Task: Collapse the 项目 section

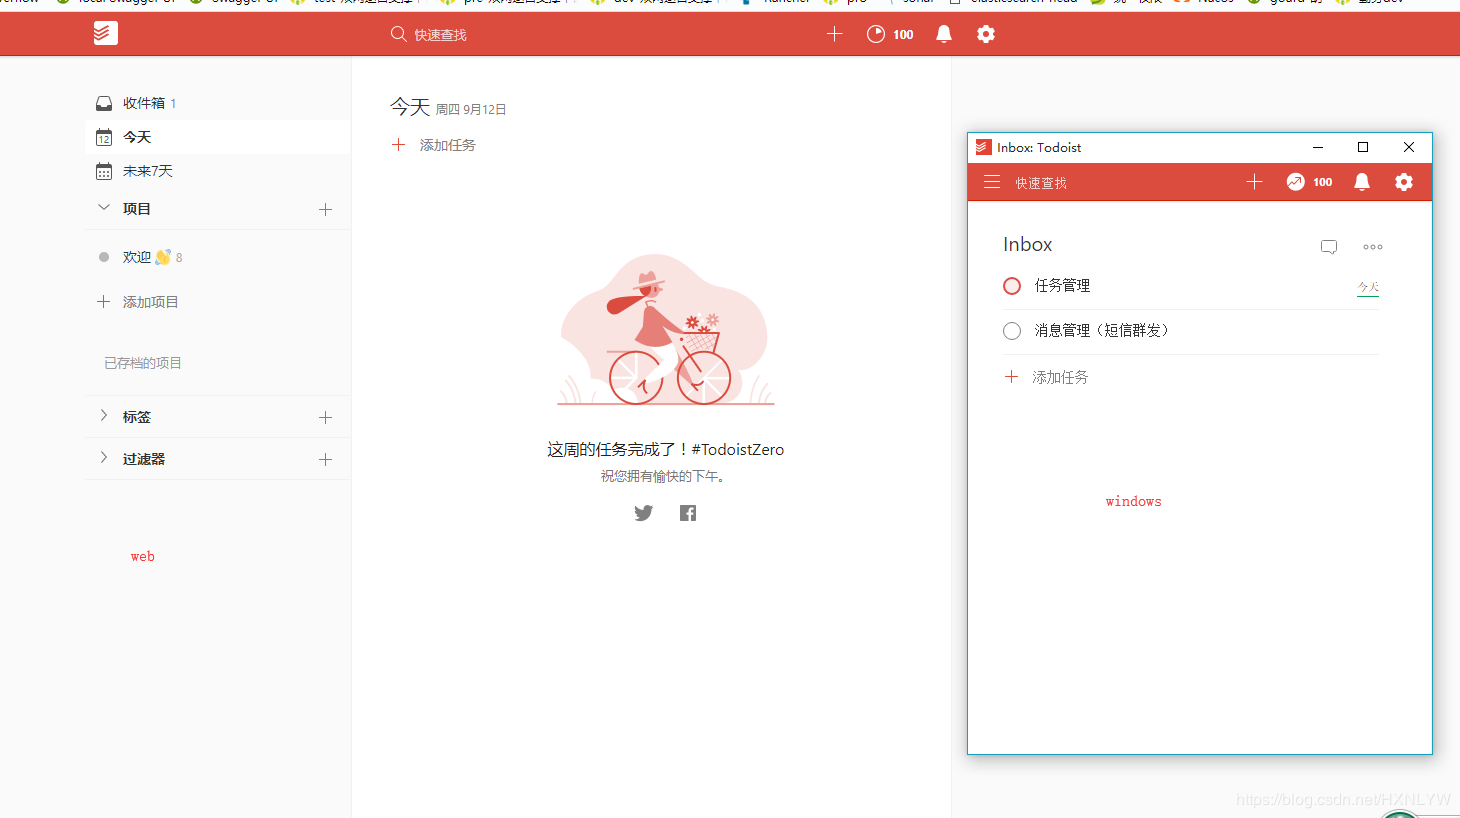Action: [104, 208]
